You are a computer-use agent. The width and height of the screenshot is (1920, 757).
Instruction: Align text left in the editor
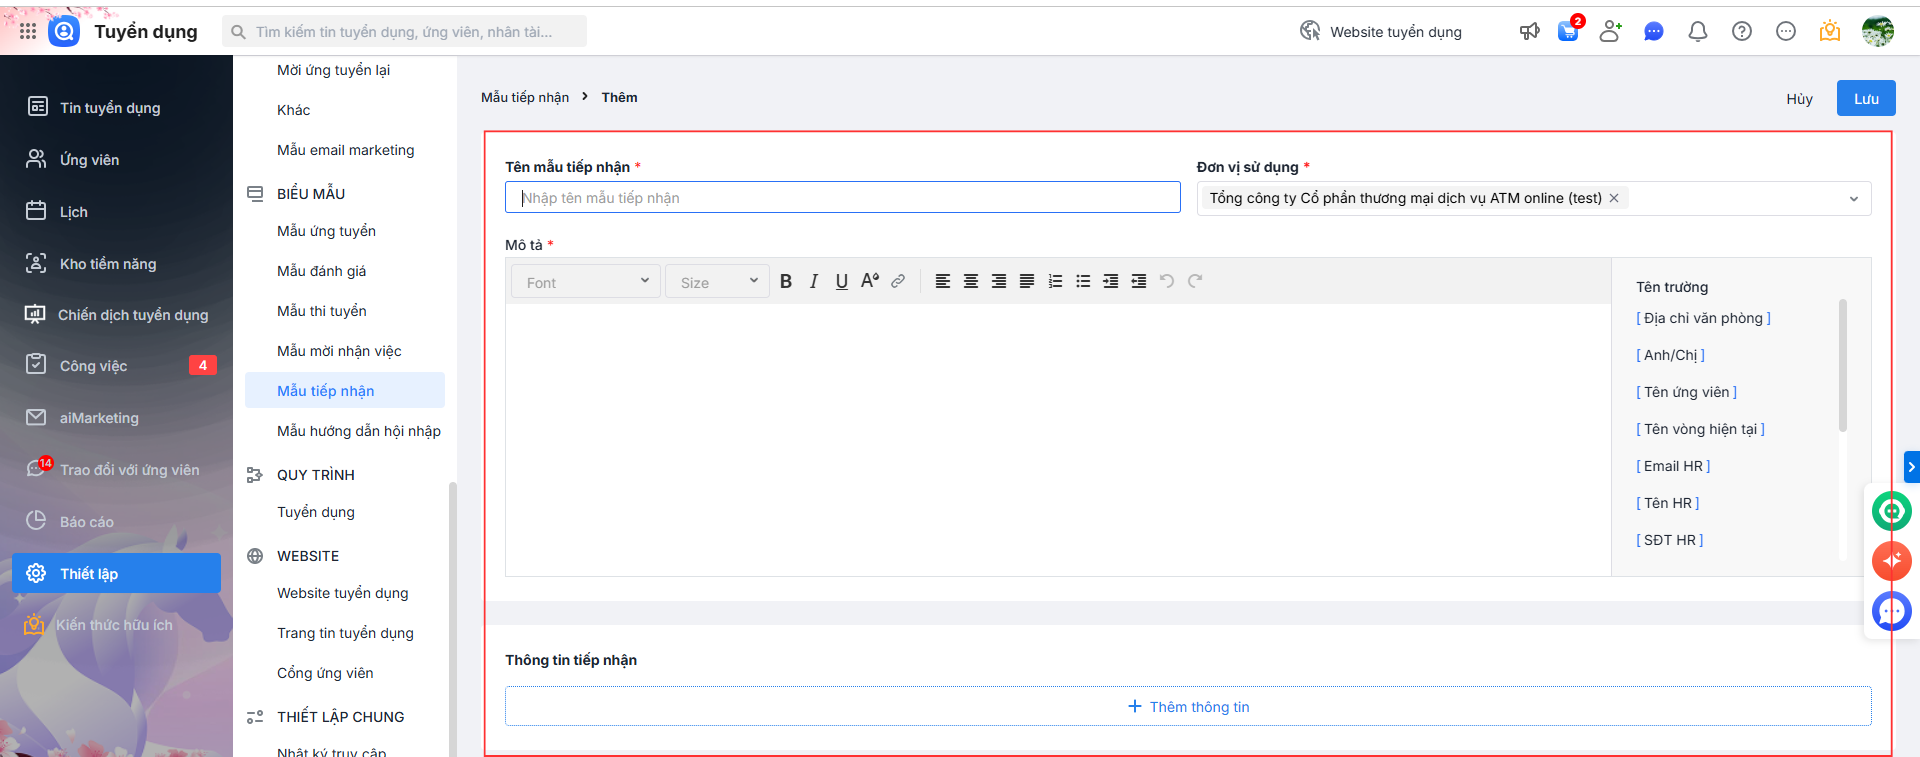tap(943, 282)
